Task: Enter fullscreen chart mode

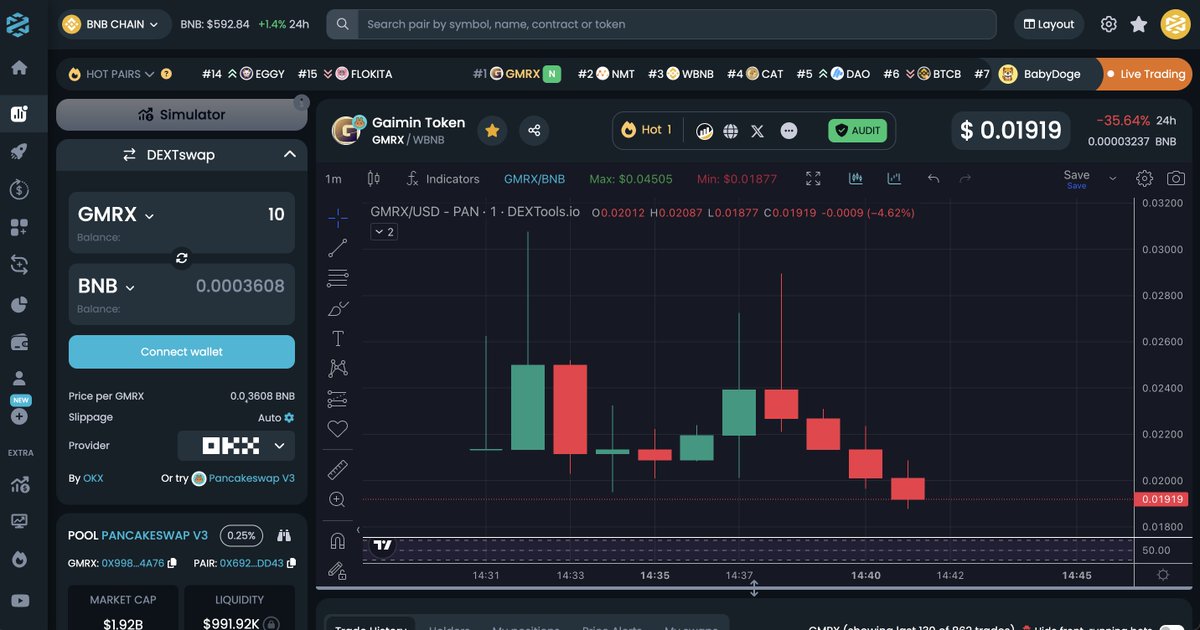Action: 813,178
